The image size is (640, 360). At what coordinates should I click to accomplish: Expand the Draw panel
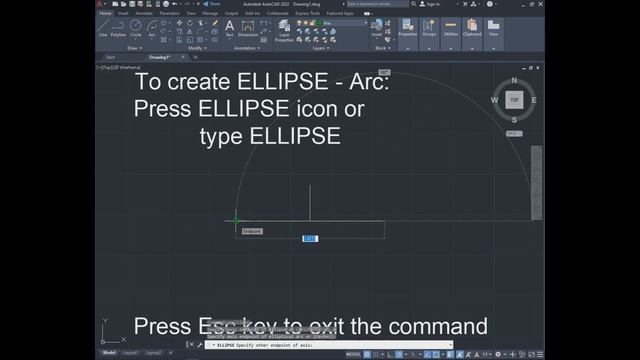135,48
